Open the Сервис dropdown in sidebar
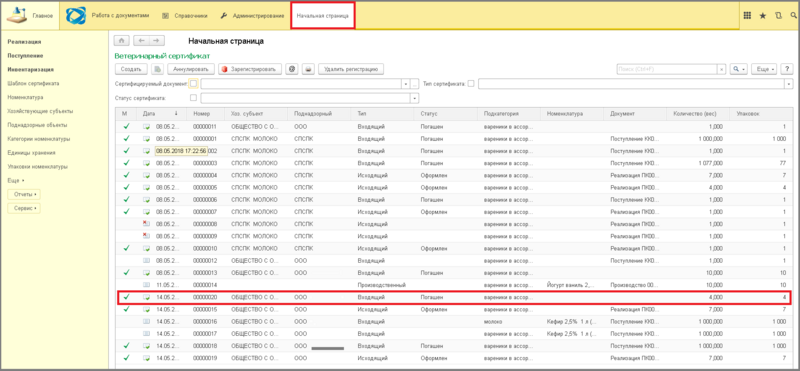 (23, 208)
